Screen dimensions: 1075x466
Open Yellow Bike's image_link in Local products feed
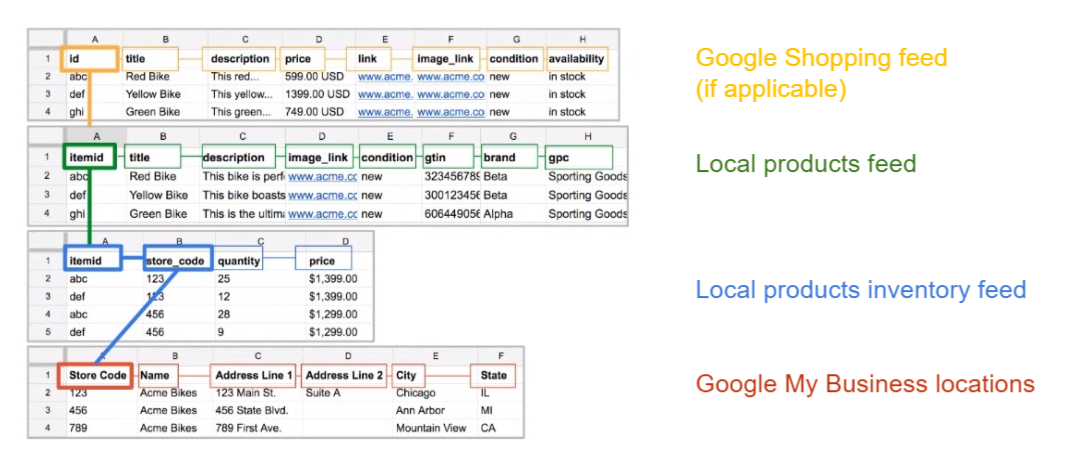coord(322,195)
